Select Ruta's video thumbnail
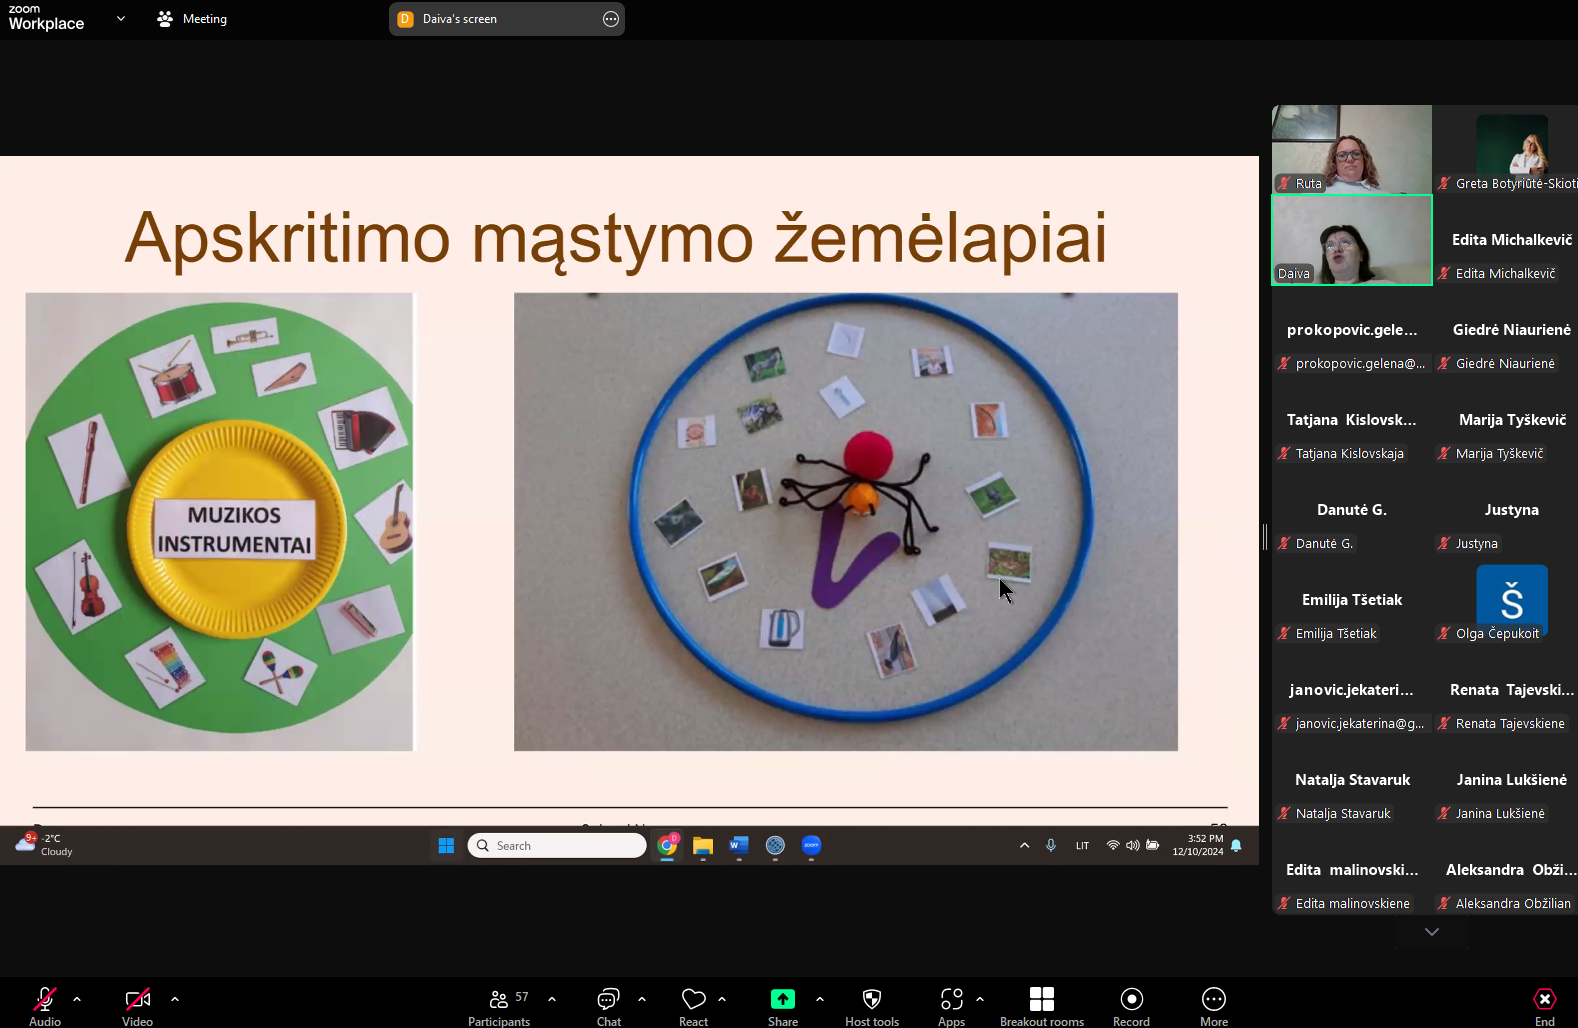This screenshot has height=1028, width=1578. coord(1351,149)
